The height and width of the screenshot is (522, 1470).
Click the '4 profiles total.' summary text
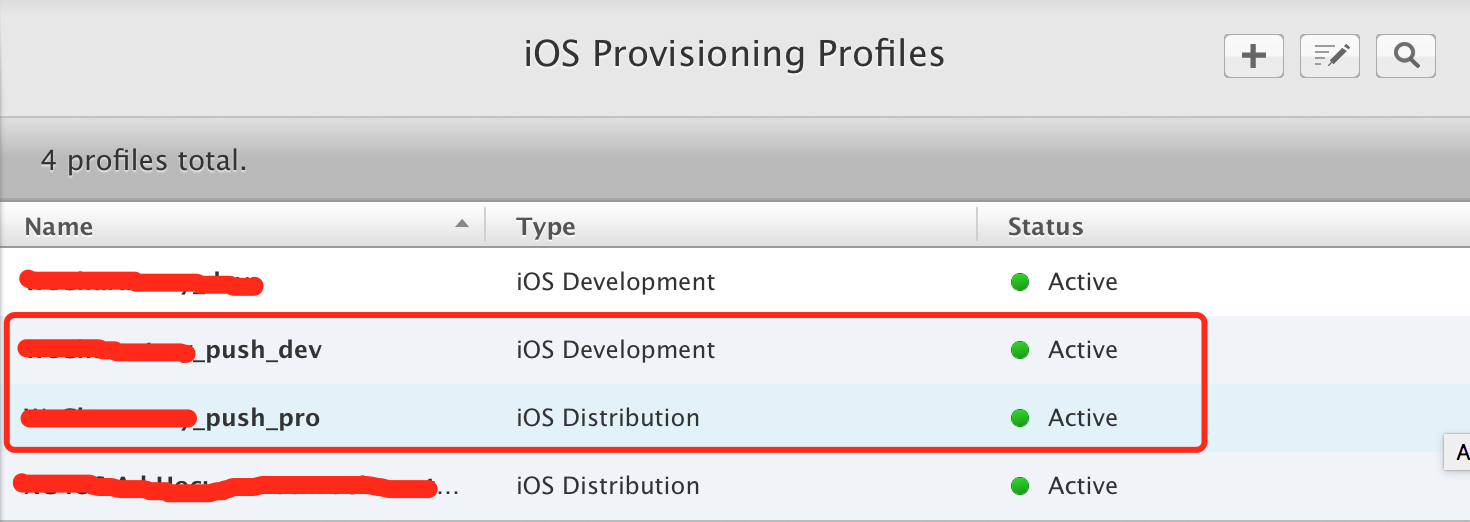tap(143, 160)
